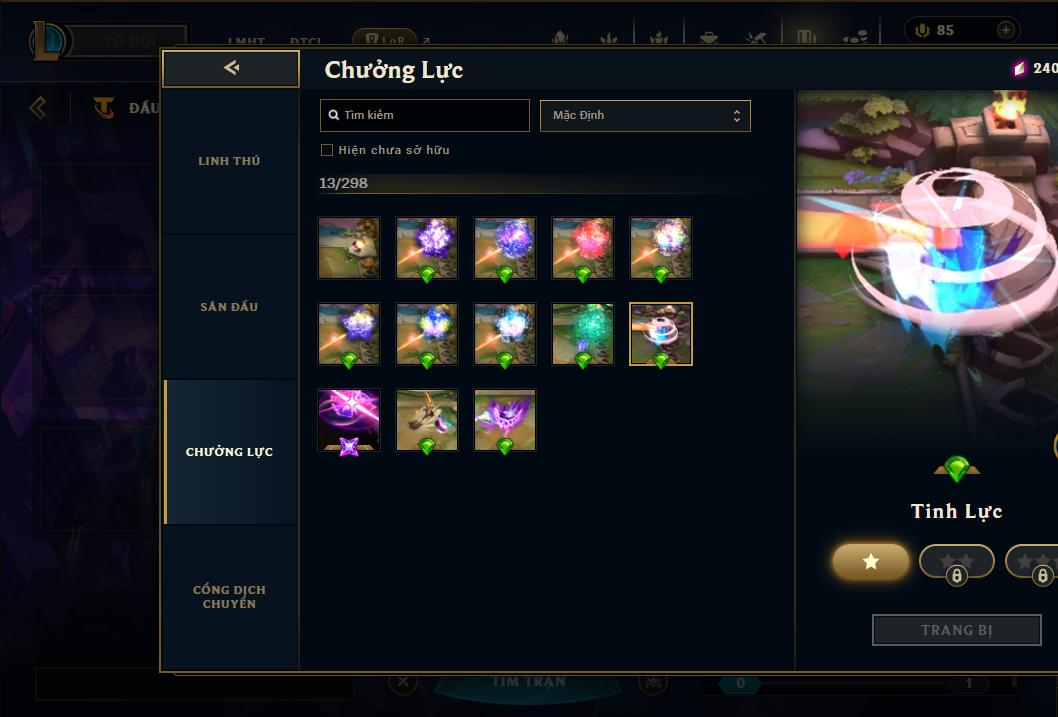Click the locked three-star tier button
The width and height of the screenshot is (1058, 717).
[x=1032, y=561]
